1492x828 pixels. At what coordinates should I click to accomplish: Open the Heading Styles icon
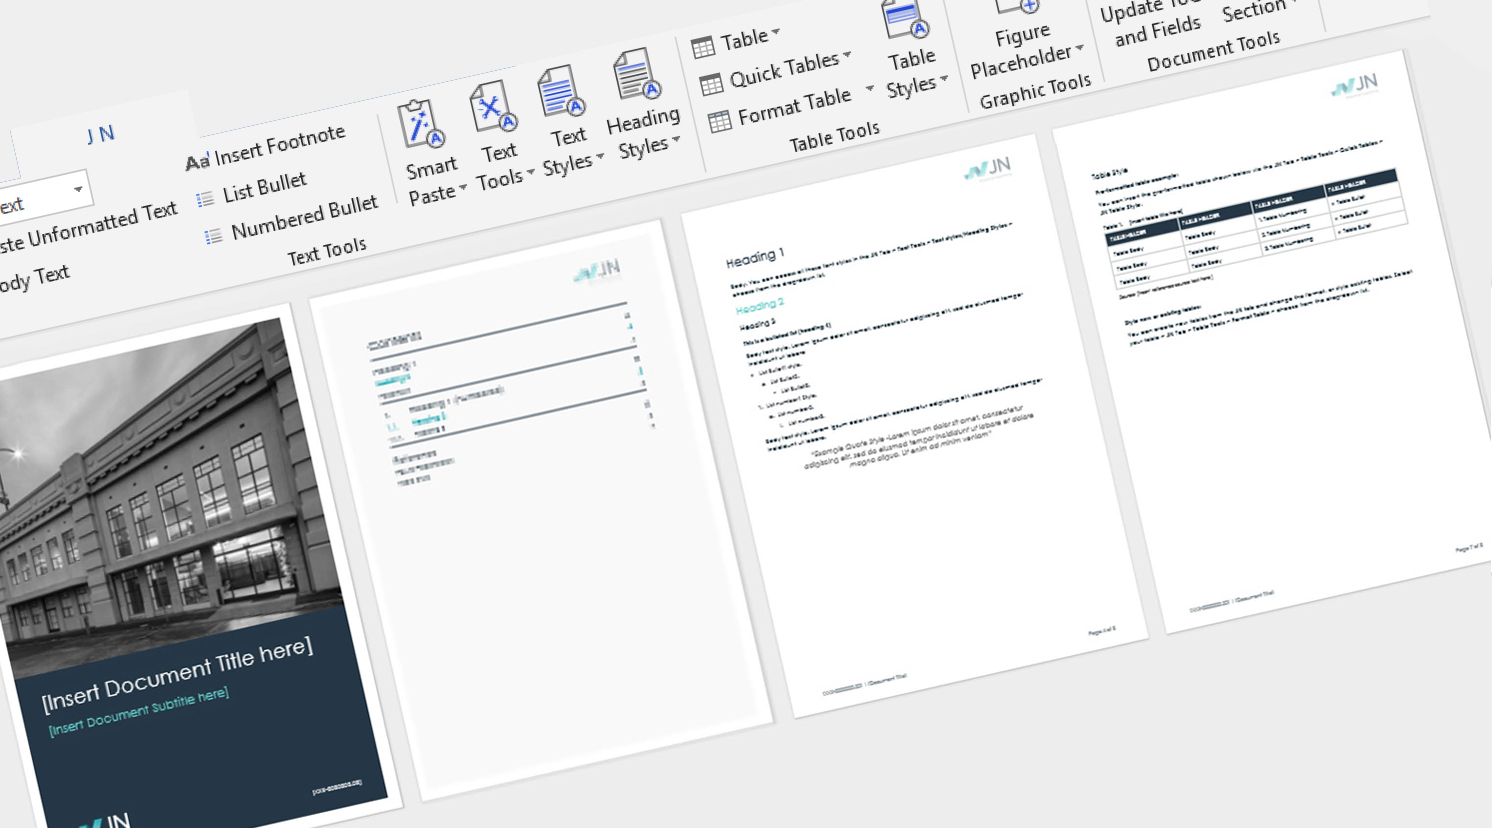coord(637,75)
